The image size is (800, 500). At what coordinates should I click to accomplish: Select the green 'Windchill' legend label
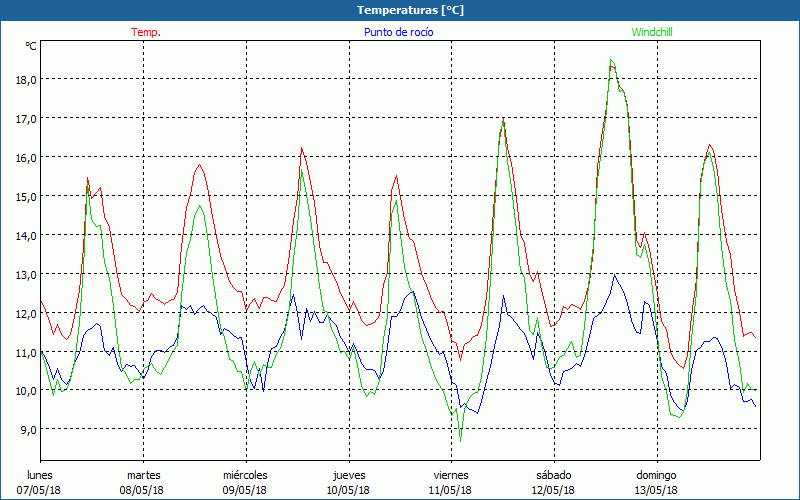(652, 32)
